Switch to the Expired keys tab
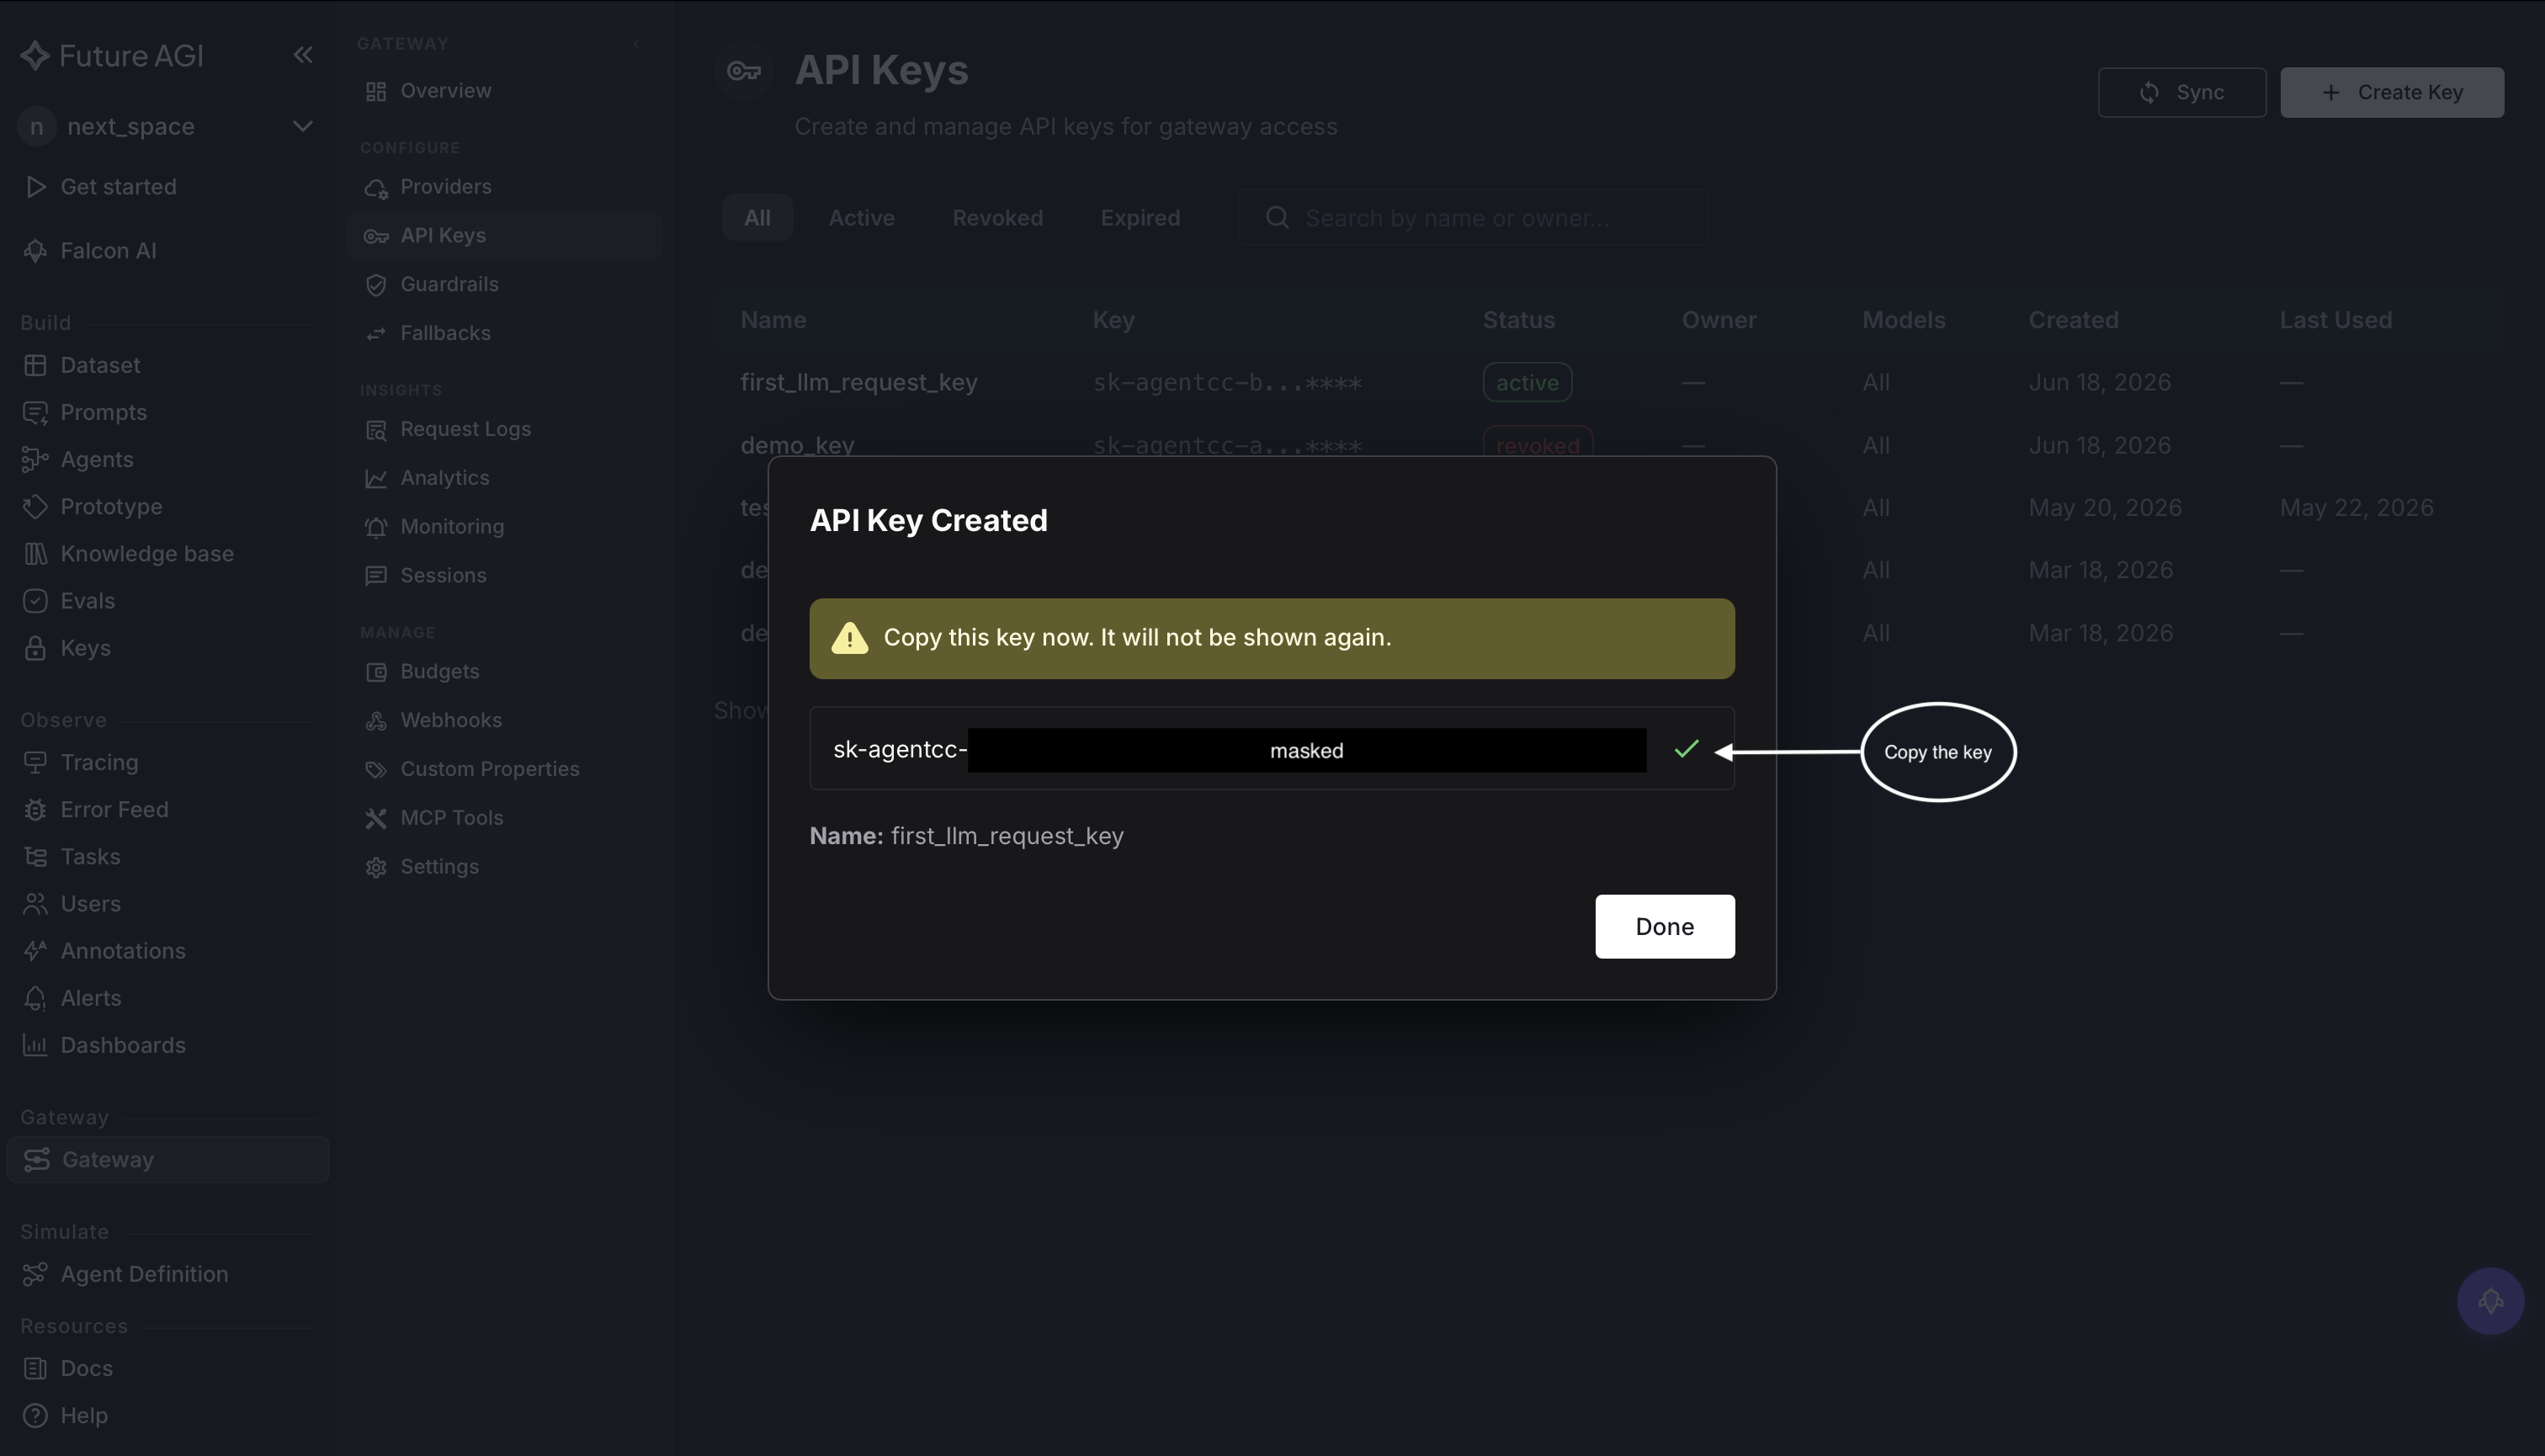2545x1456 pixels. coord(1140,217)
